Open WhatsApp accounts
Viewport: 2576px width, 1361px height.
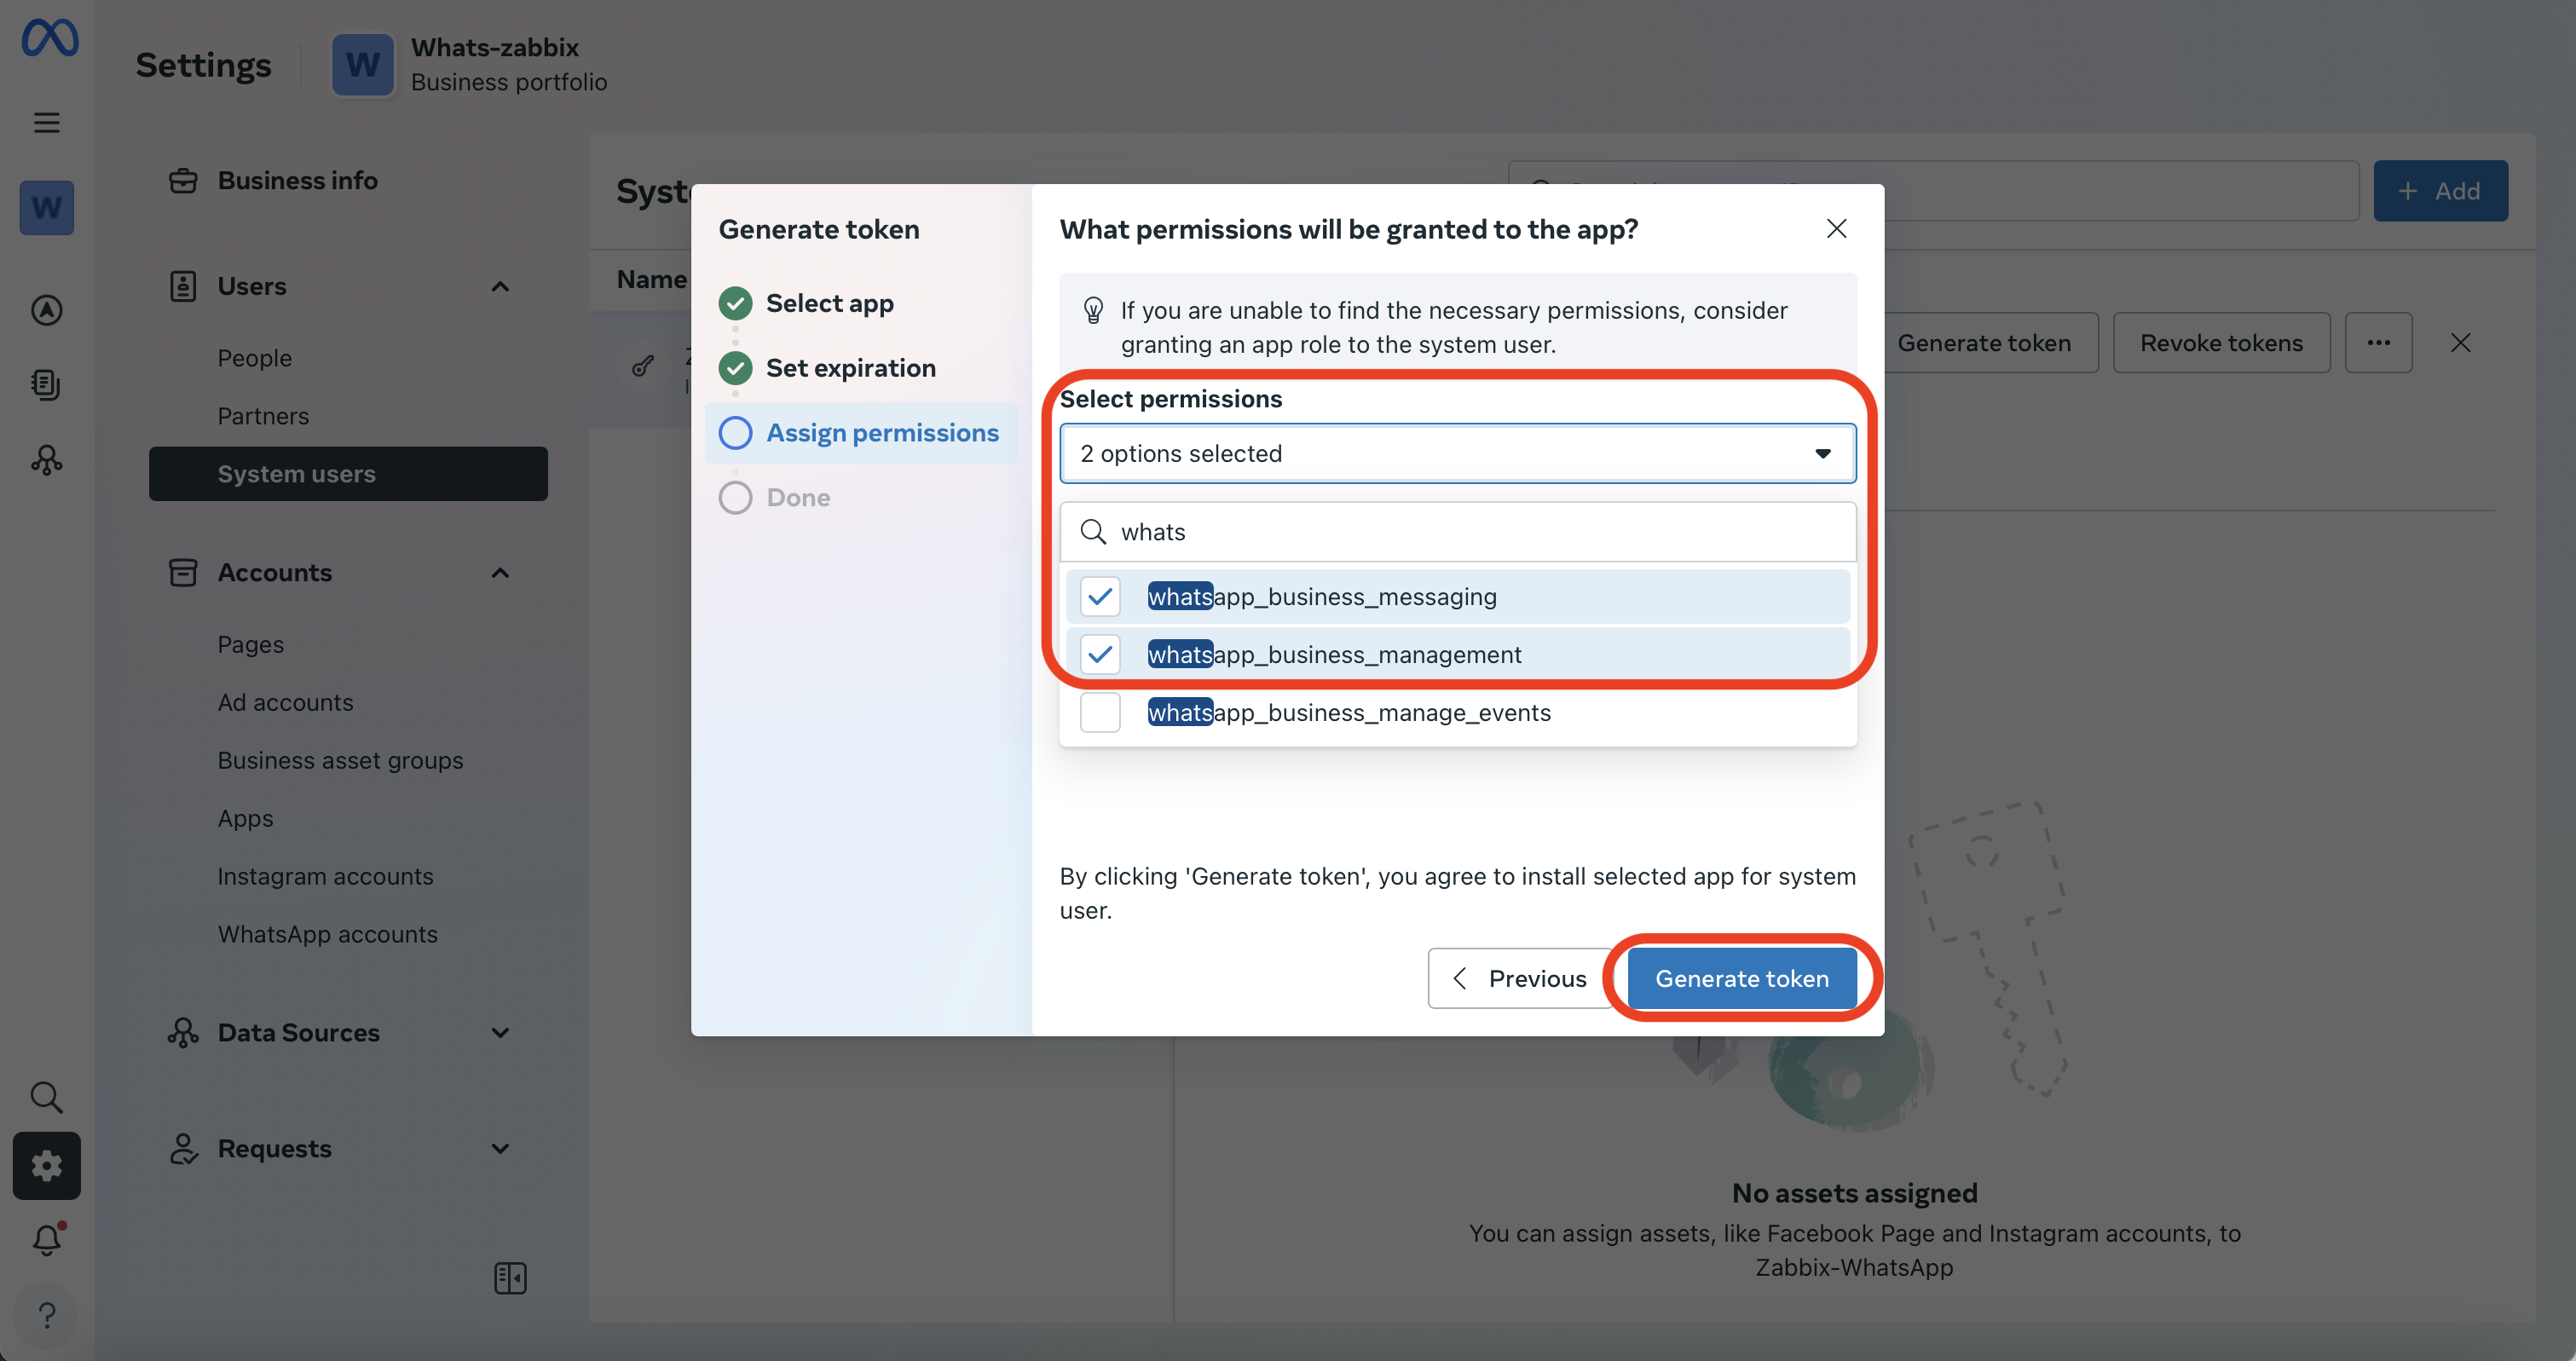point(328,935)
